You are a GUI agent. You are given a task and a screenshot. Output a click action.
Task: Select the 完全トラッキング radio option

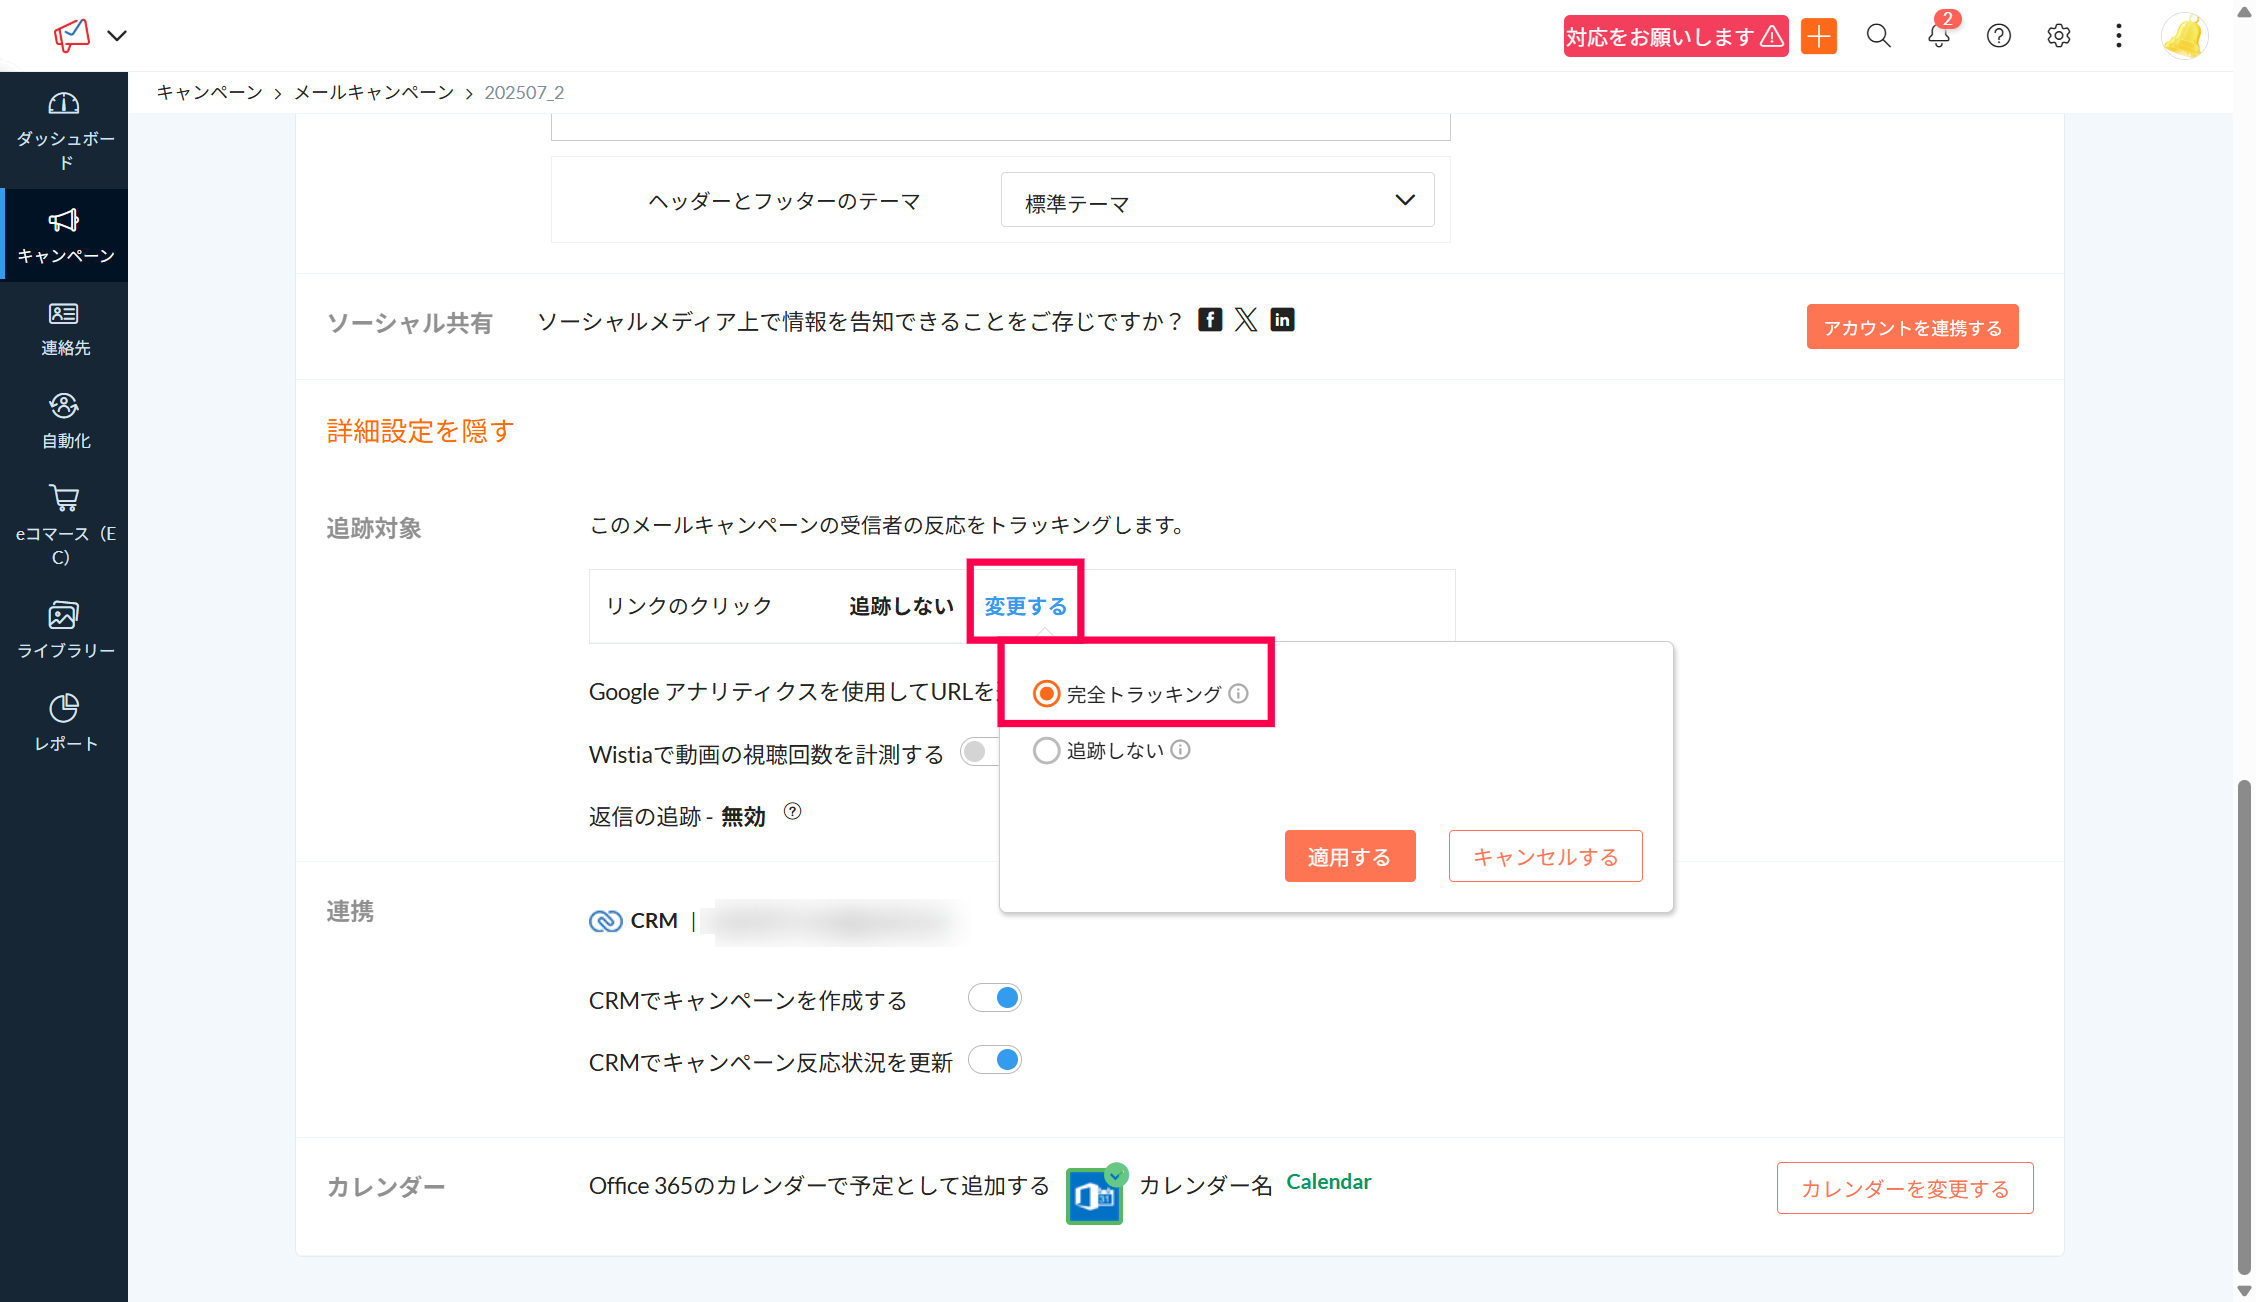(x=1046, y=693)
